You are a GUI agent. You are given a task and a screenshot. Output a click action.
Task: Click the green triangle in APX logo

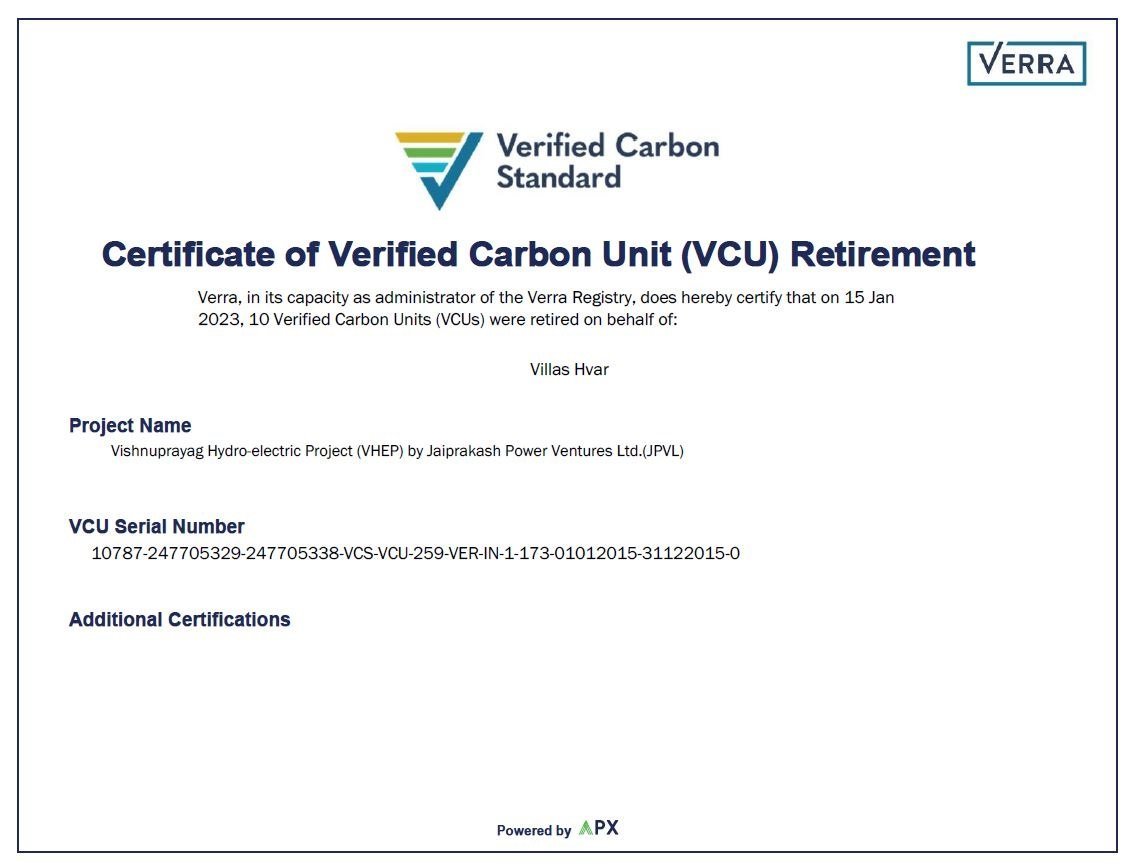(585, 828)
